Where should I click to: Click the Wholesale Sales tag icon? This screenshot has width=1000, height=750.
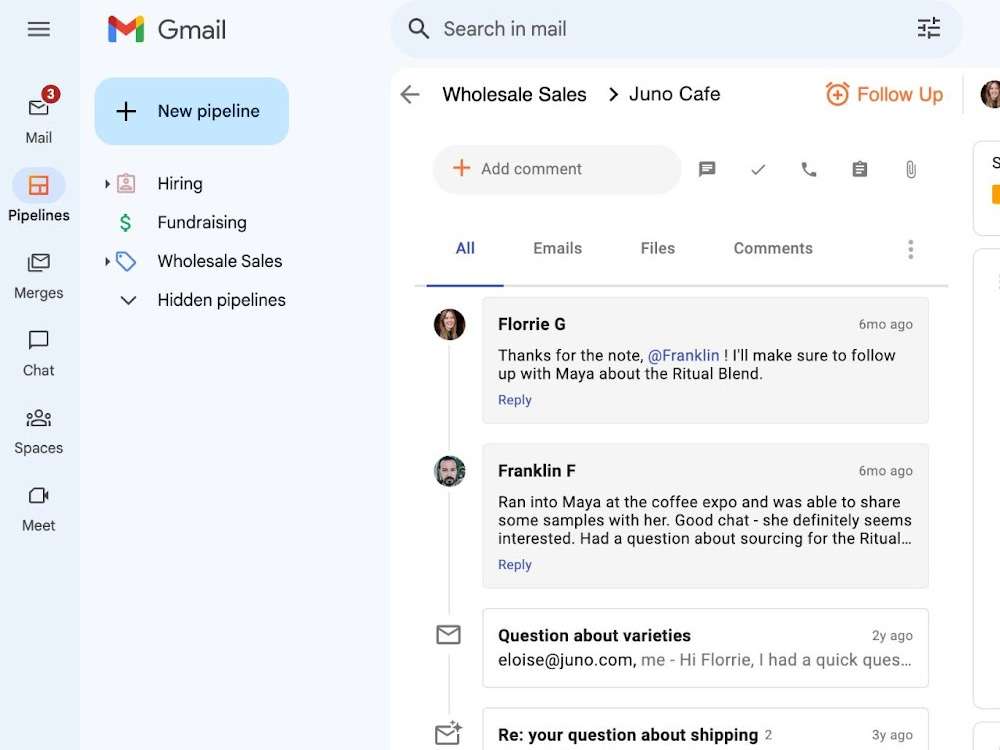(x=126, y=261)
